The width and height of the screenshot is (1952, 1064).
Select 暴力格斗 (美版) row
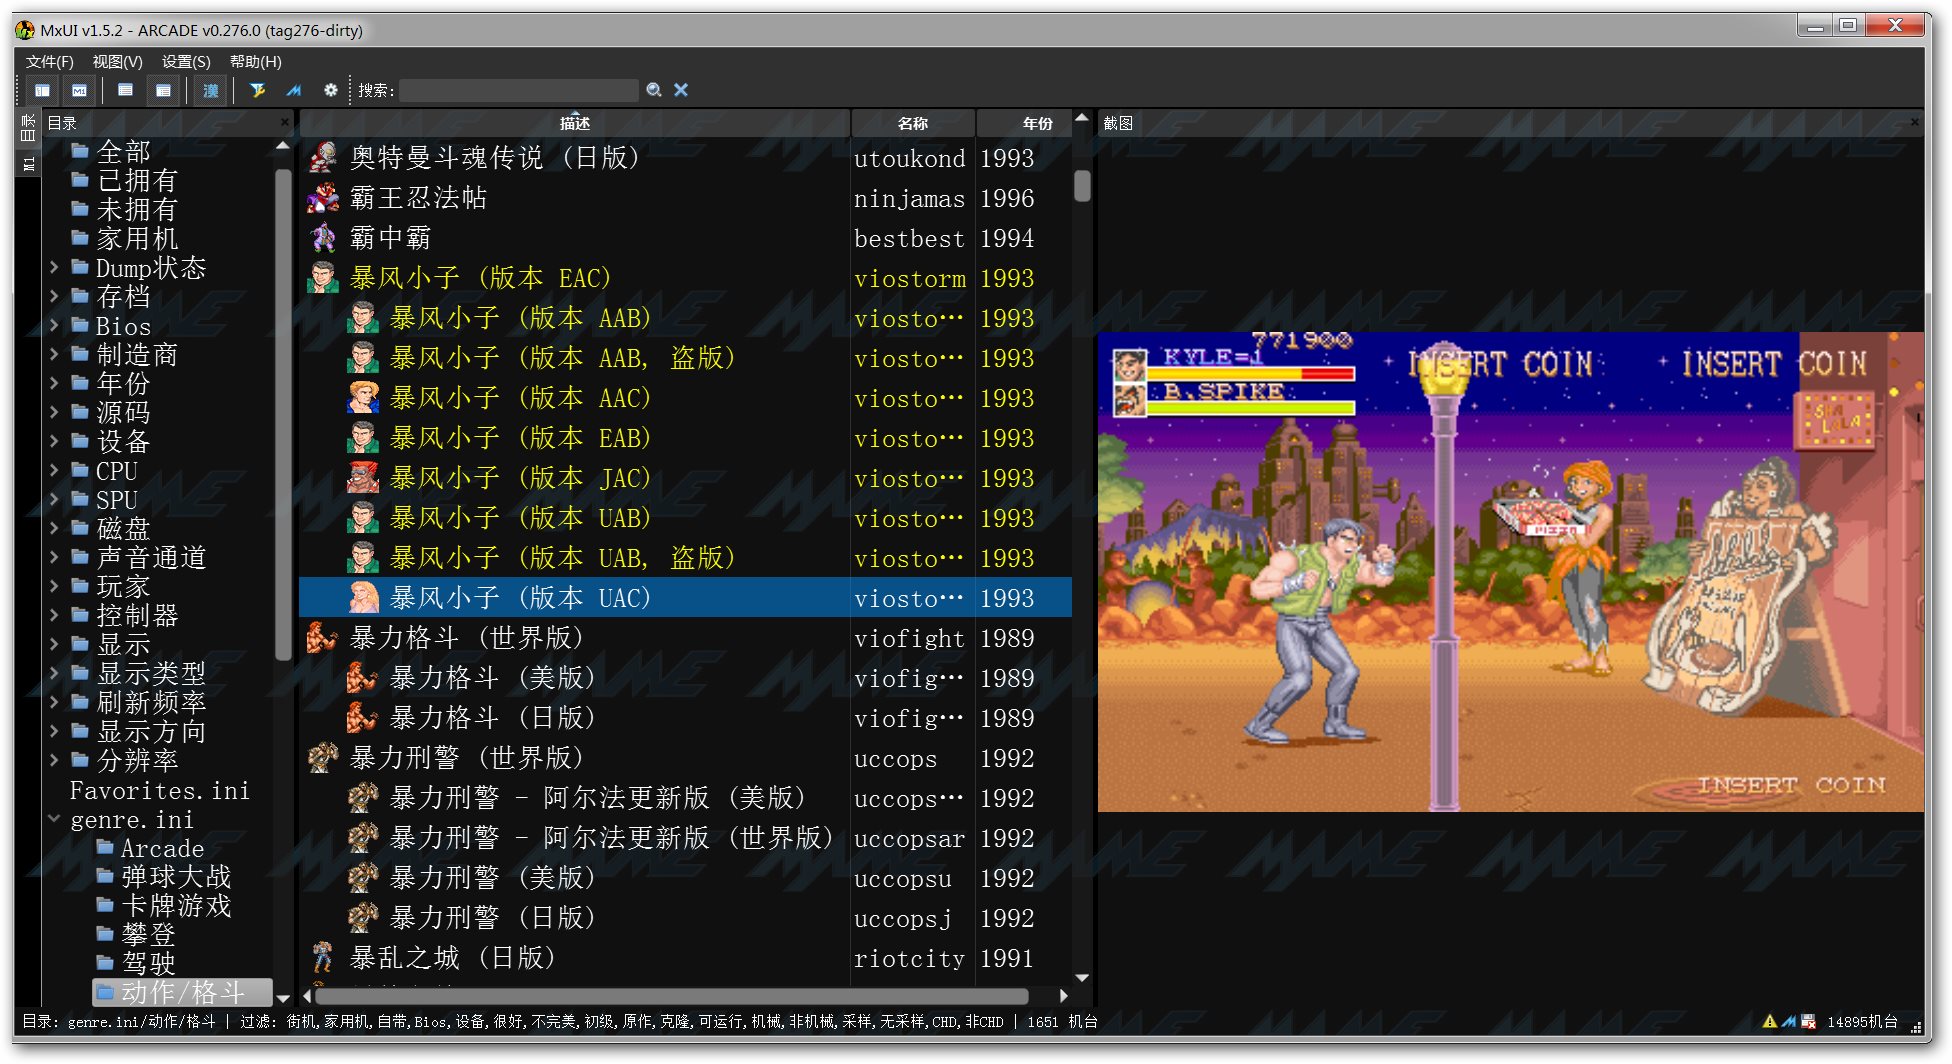(x=685, y=678)
